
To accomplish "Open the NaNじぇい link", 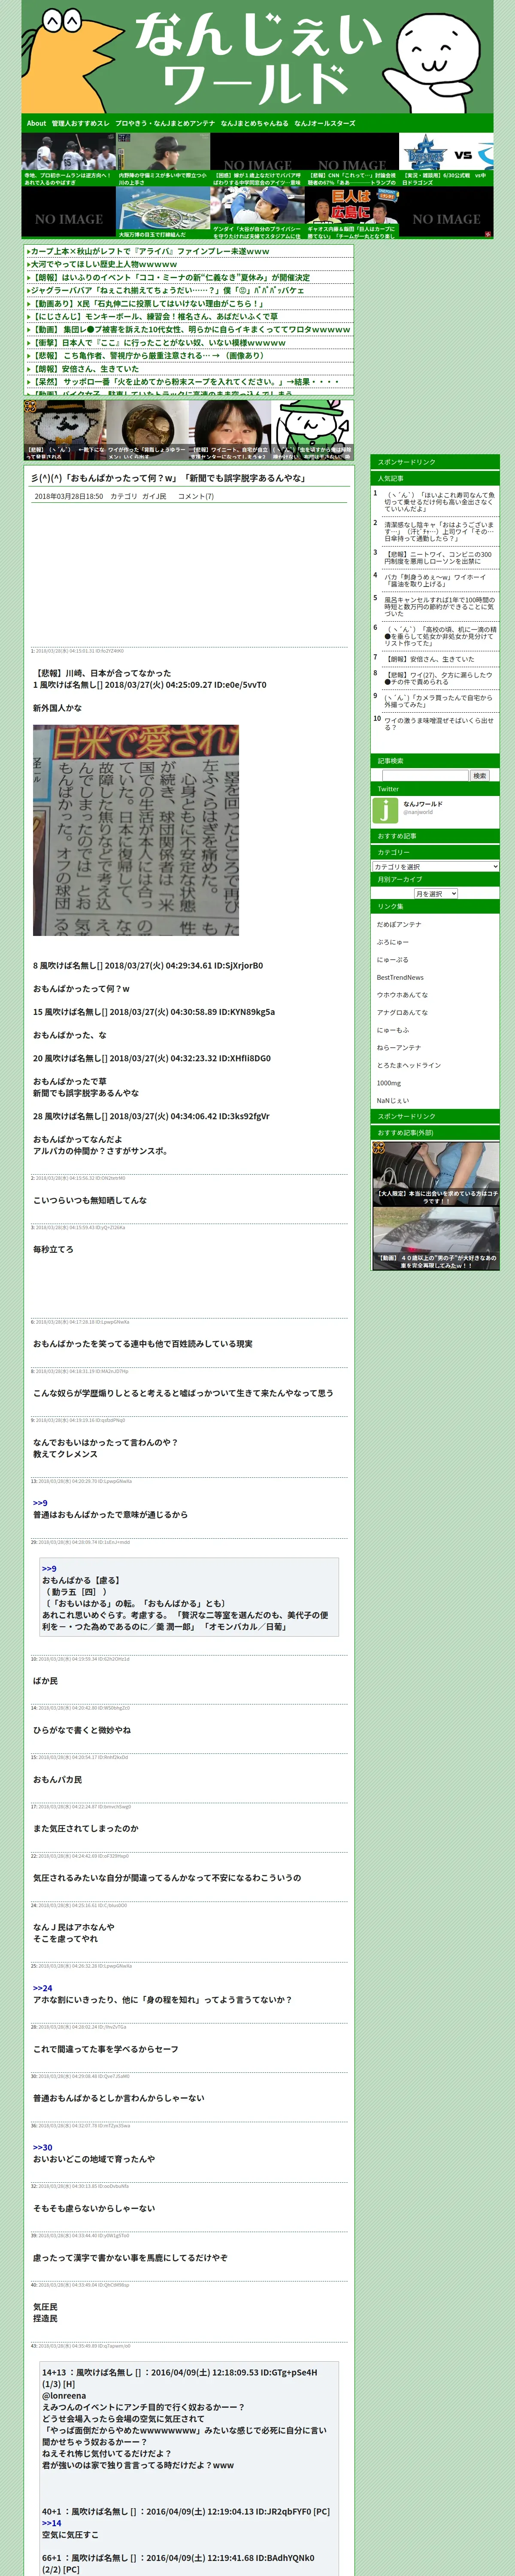I will [x=393, y=1100].
